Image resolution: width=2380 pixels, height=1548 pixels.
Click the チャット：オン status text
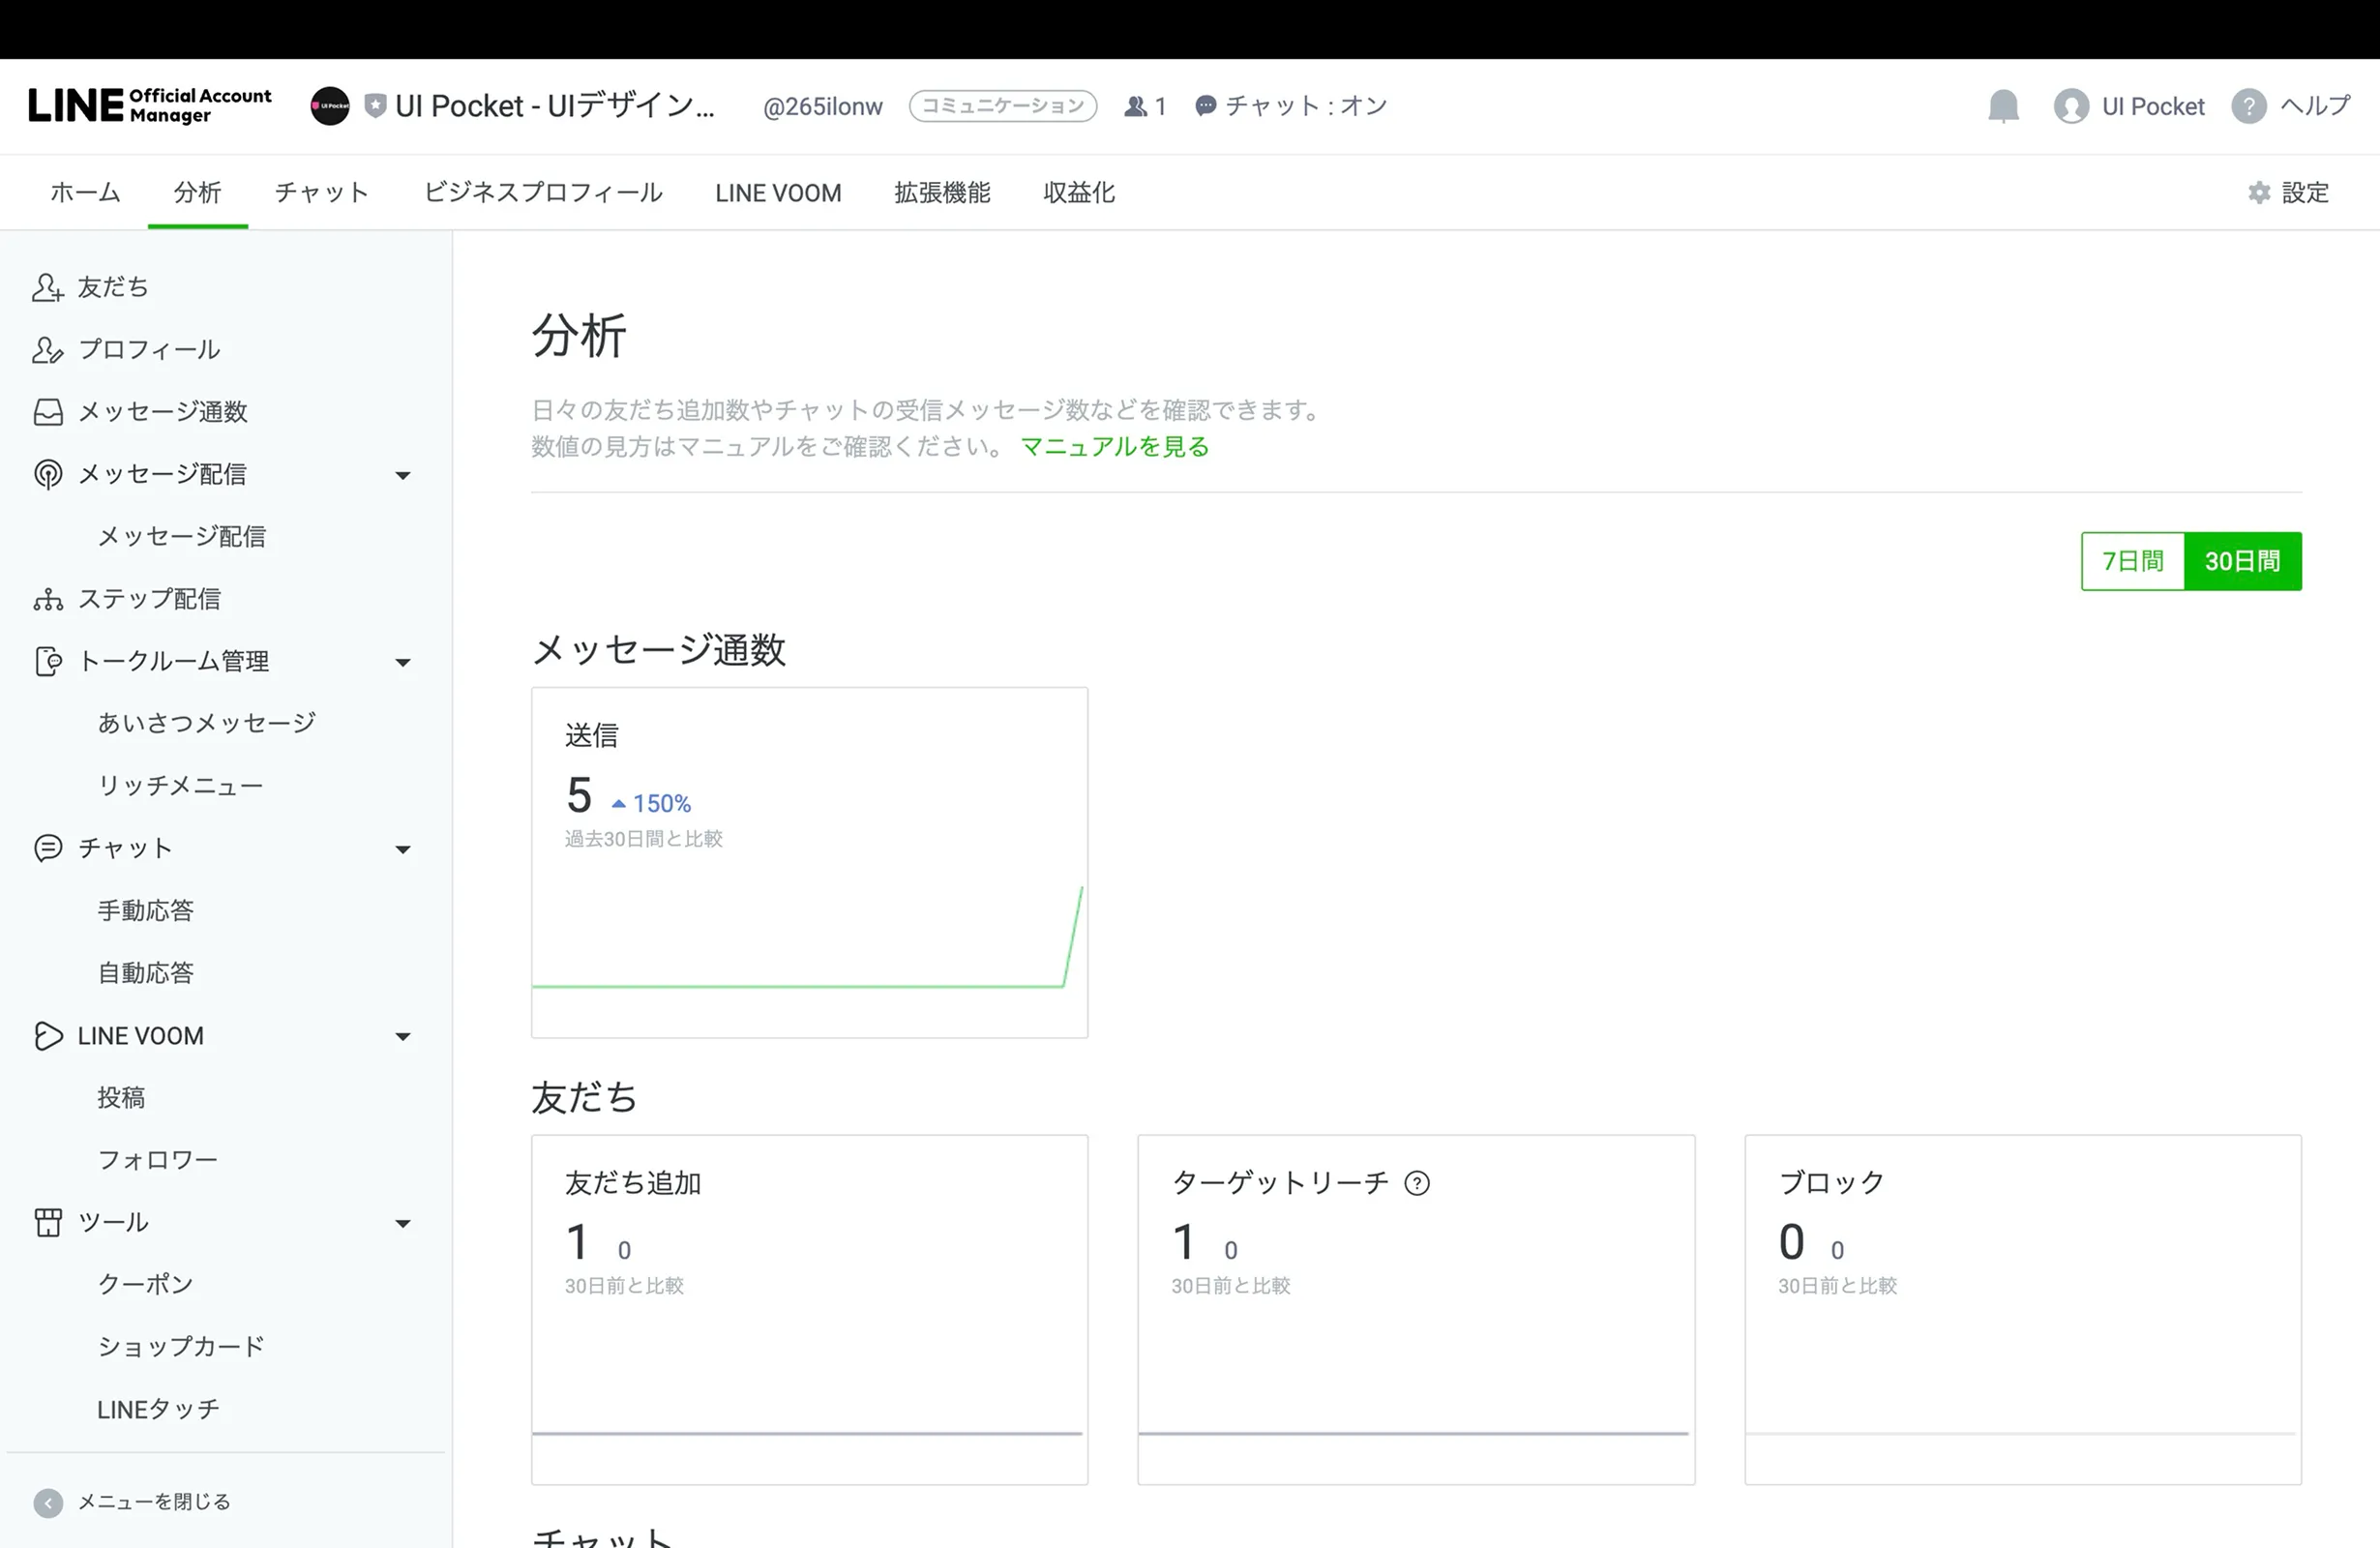(1306, 106)
